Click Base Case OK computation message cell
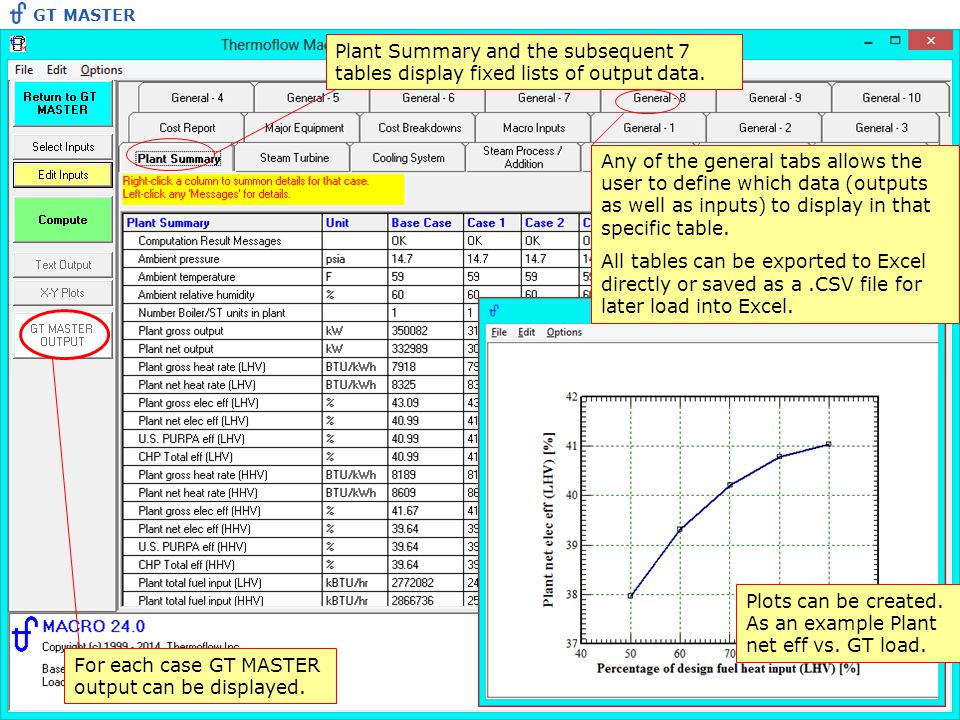The width and height of the screenshot is (960, 720). tap(426, 241)
